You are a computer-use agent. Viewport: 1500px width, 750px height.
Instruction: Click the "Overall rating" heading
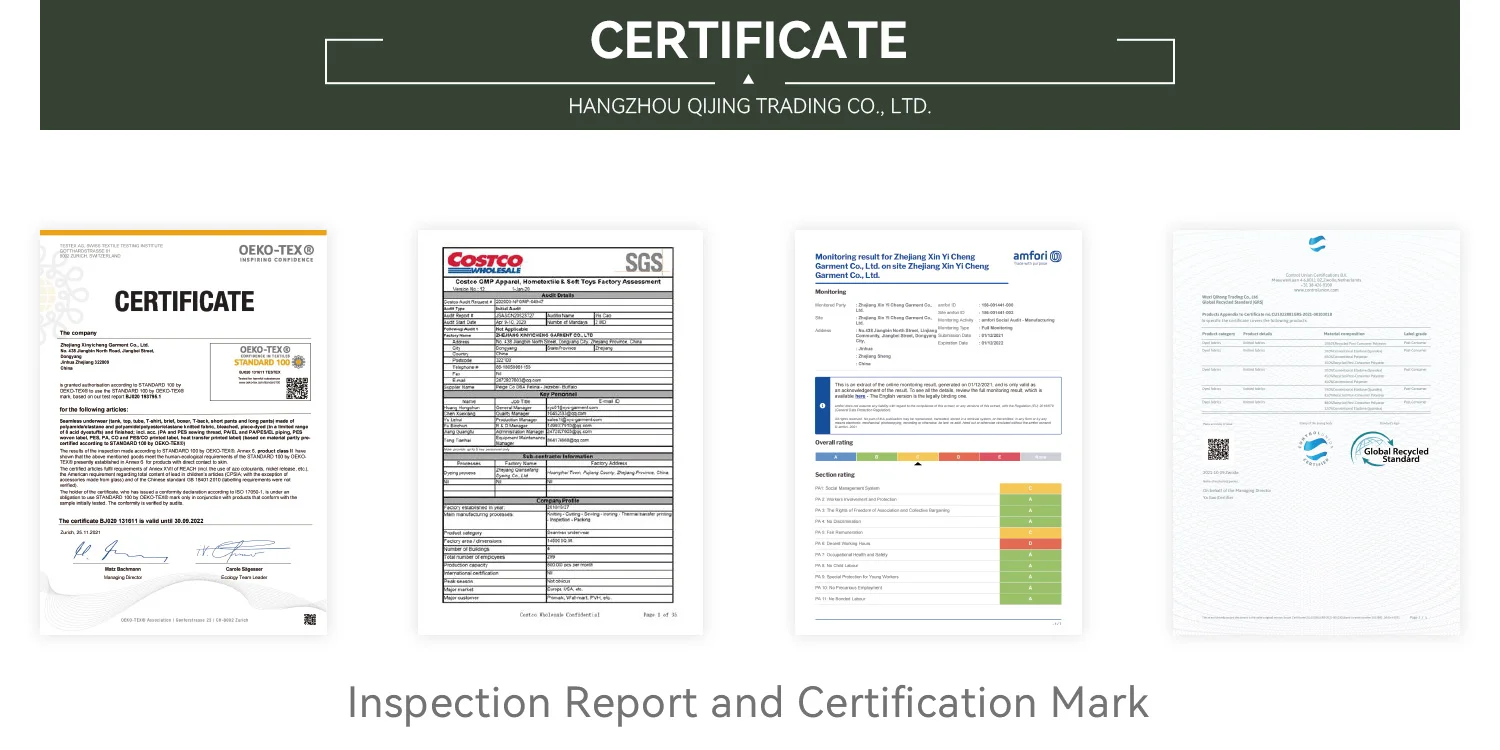click(x=834, y=441)
